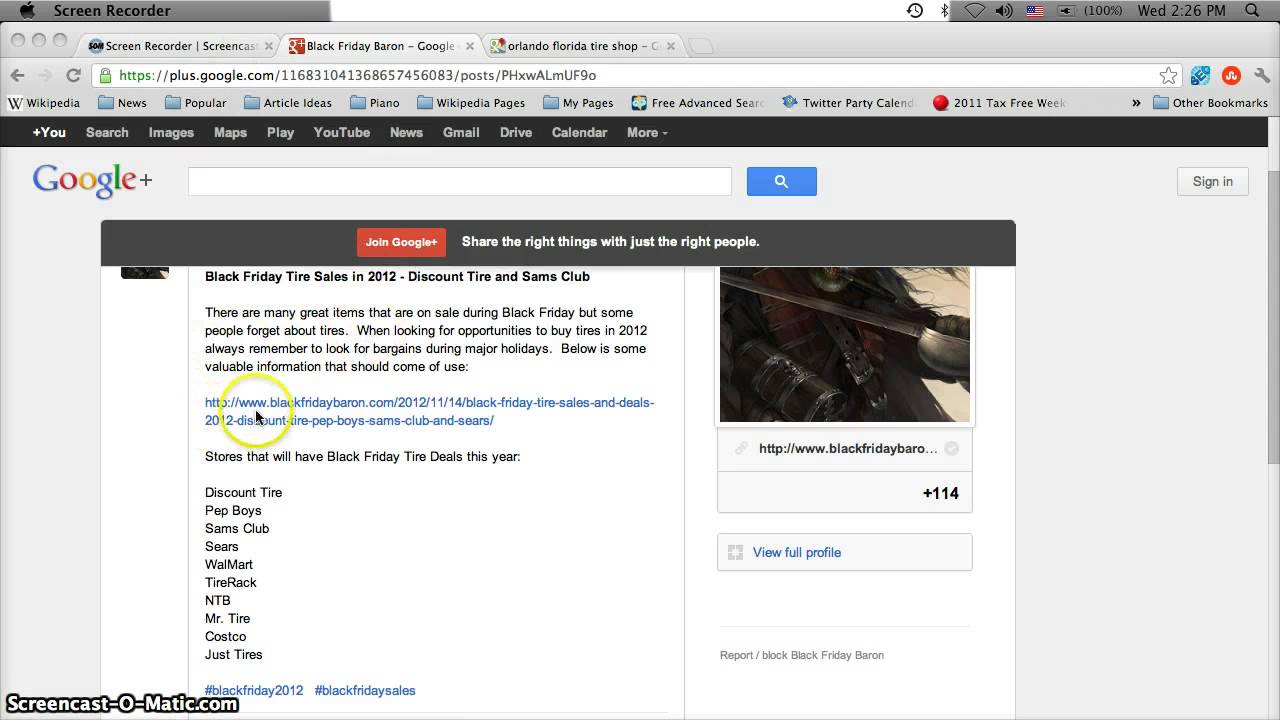Open the battery status menu
The width and height of the screenshot is (1280, 720).
1089,11
